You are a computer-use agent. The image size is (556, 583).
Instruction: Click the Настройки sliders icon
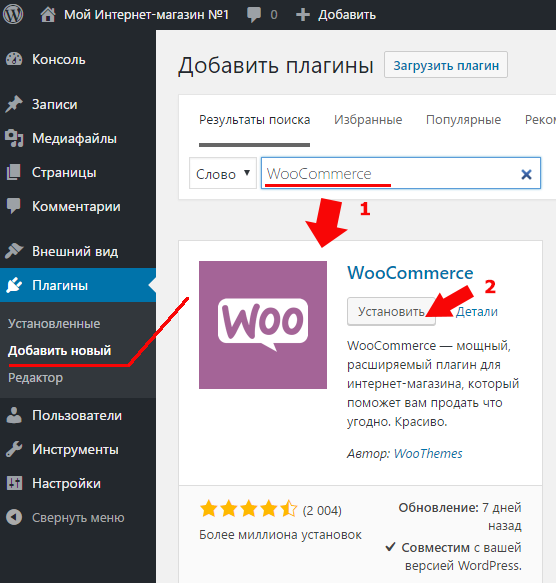click(x=14, y=483)
